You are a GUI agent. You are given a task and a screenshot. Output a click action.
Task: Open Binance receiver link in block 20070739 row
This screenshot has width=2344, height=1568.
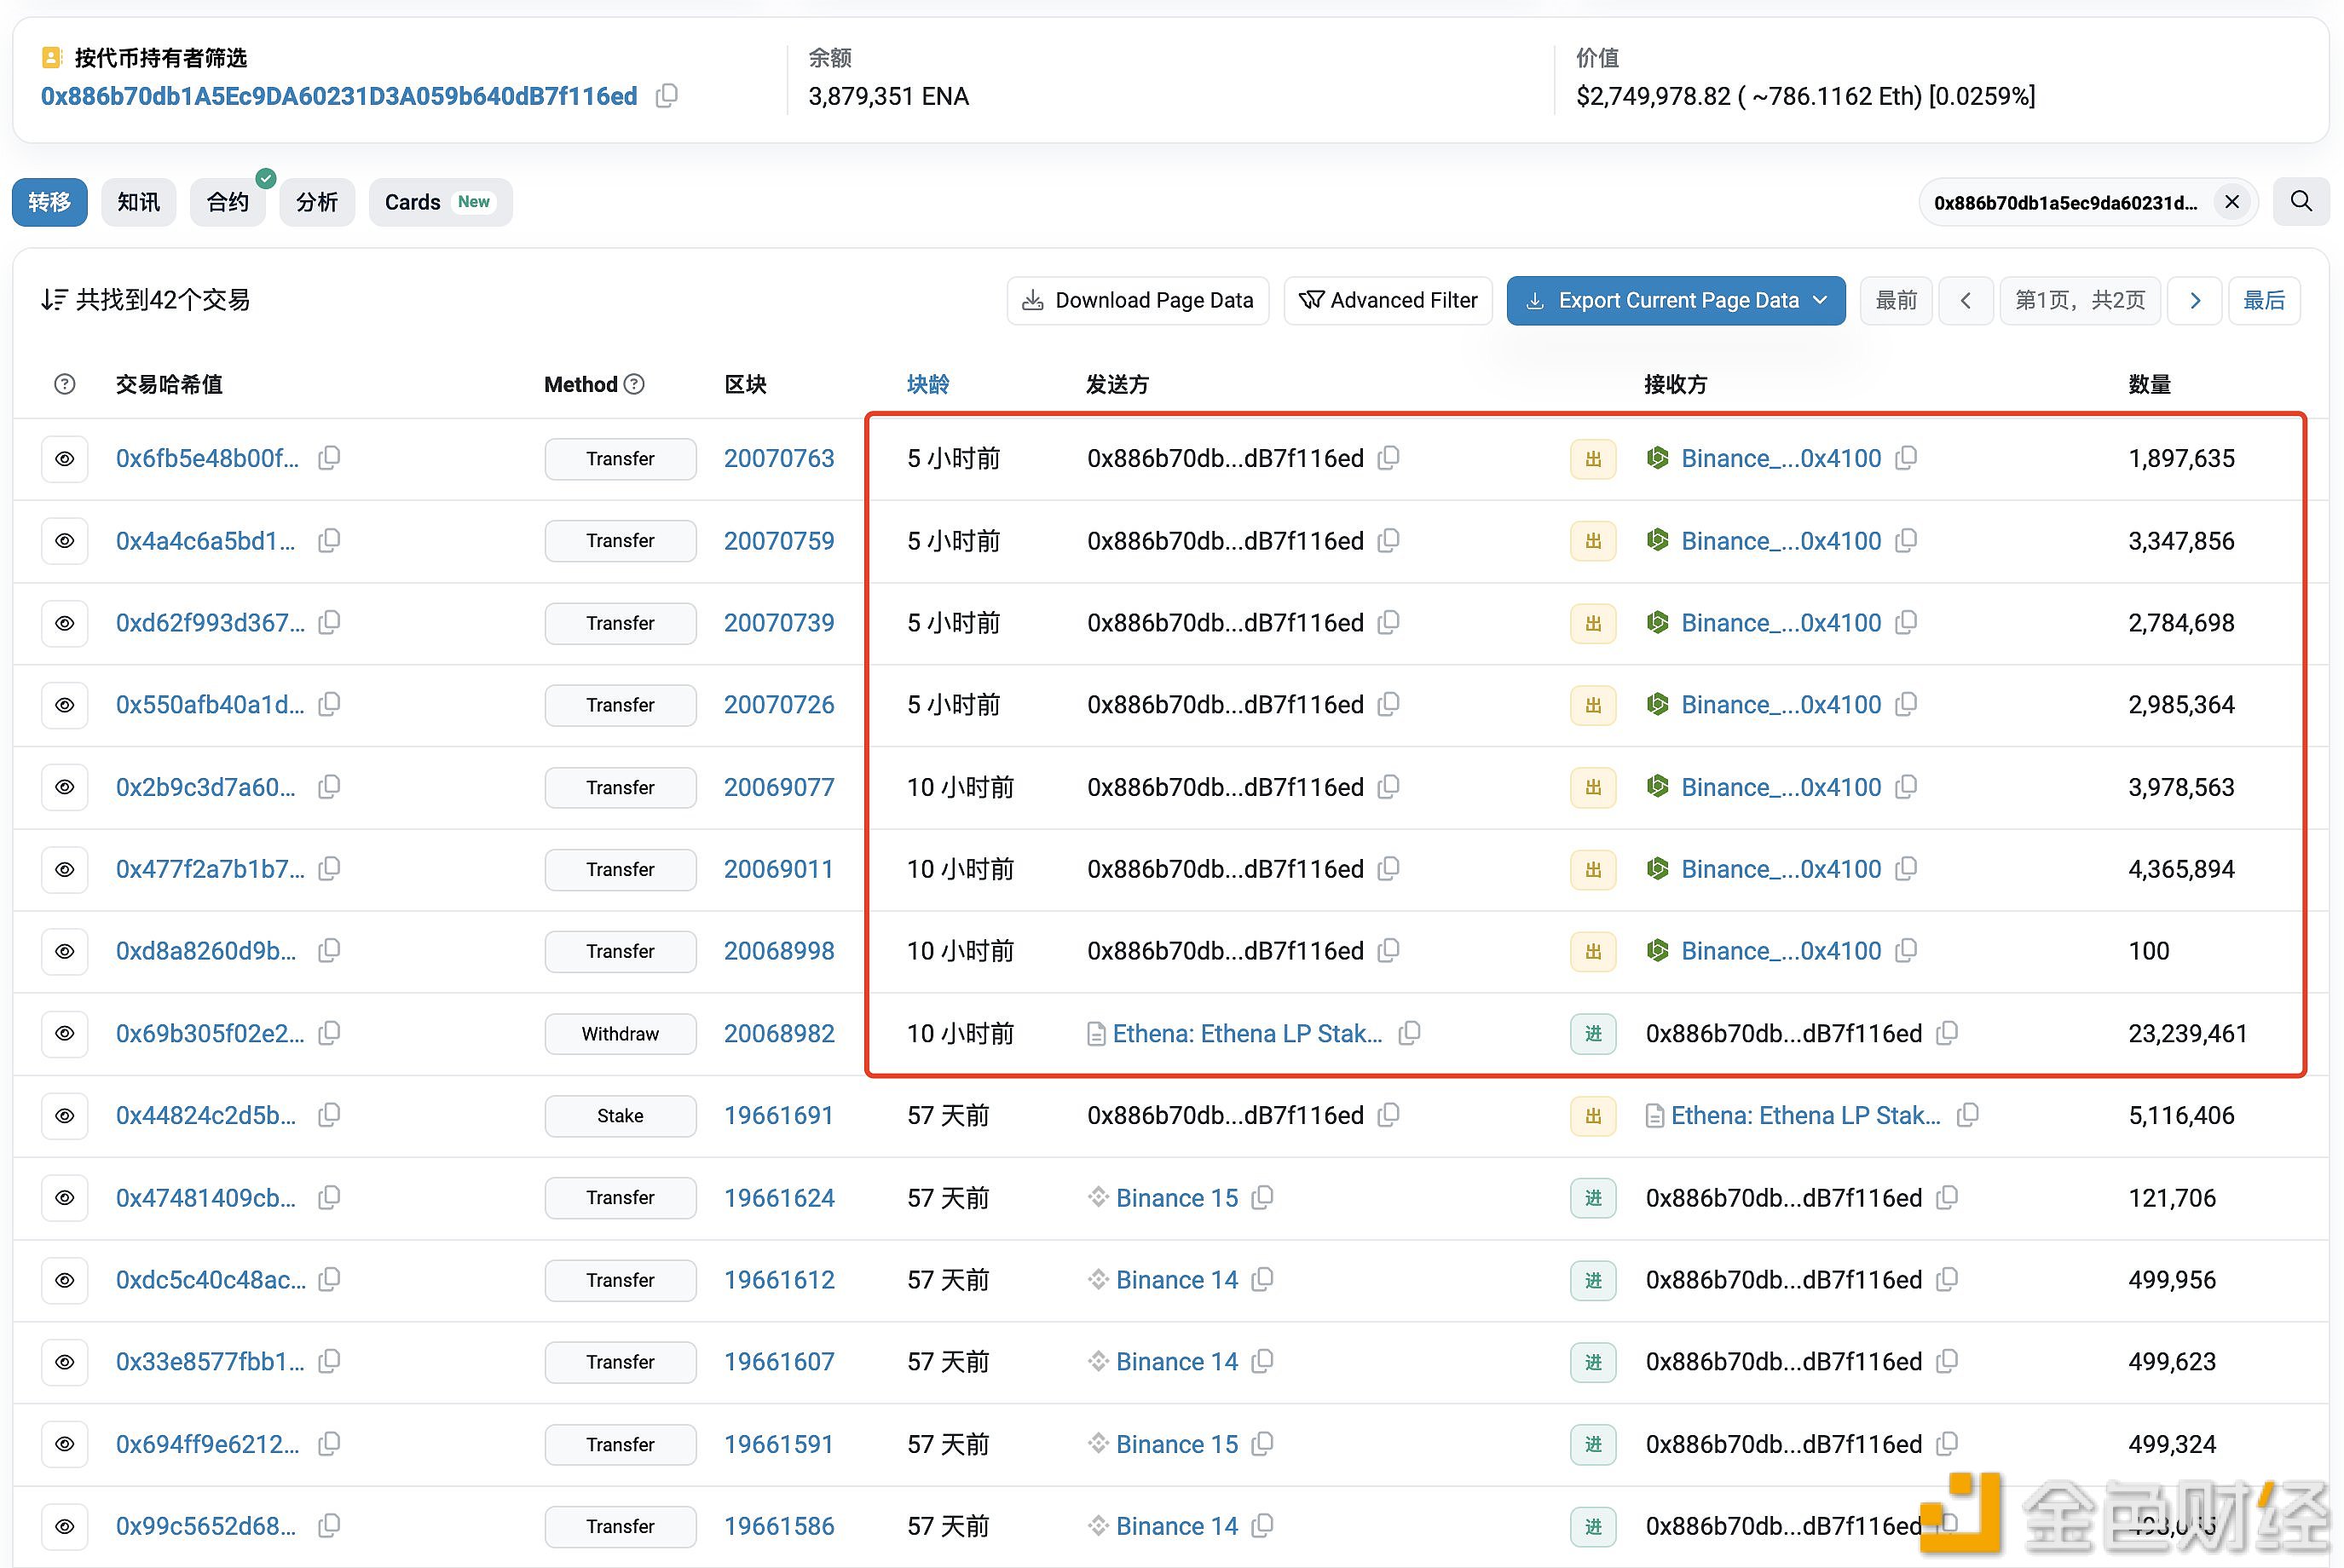(x=1781, y=623)
